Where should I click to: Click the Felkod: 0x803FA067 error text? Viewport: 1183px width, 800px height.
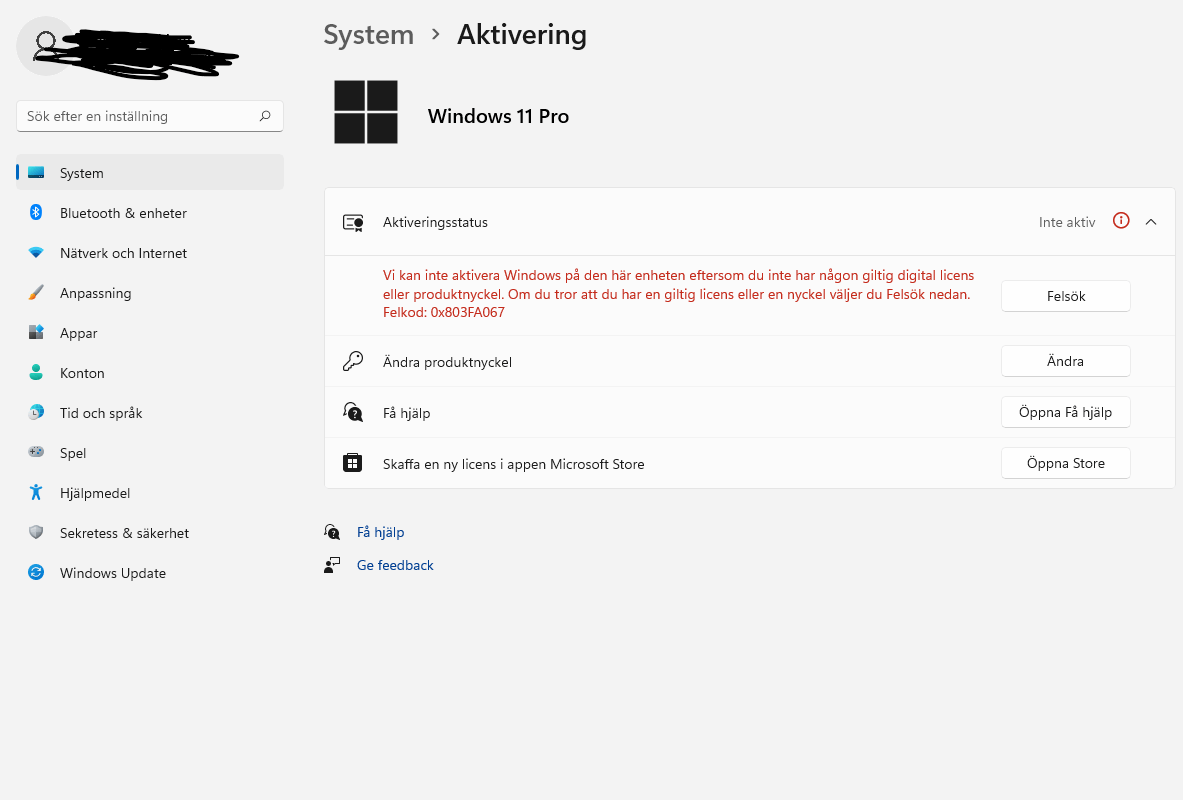(444, 312)
